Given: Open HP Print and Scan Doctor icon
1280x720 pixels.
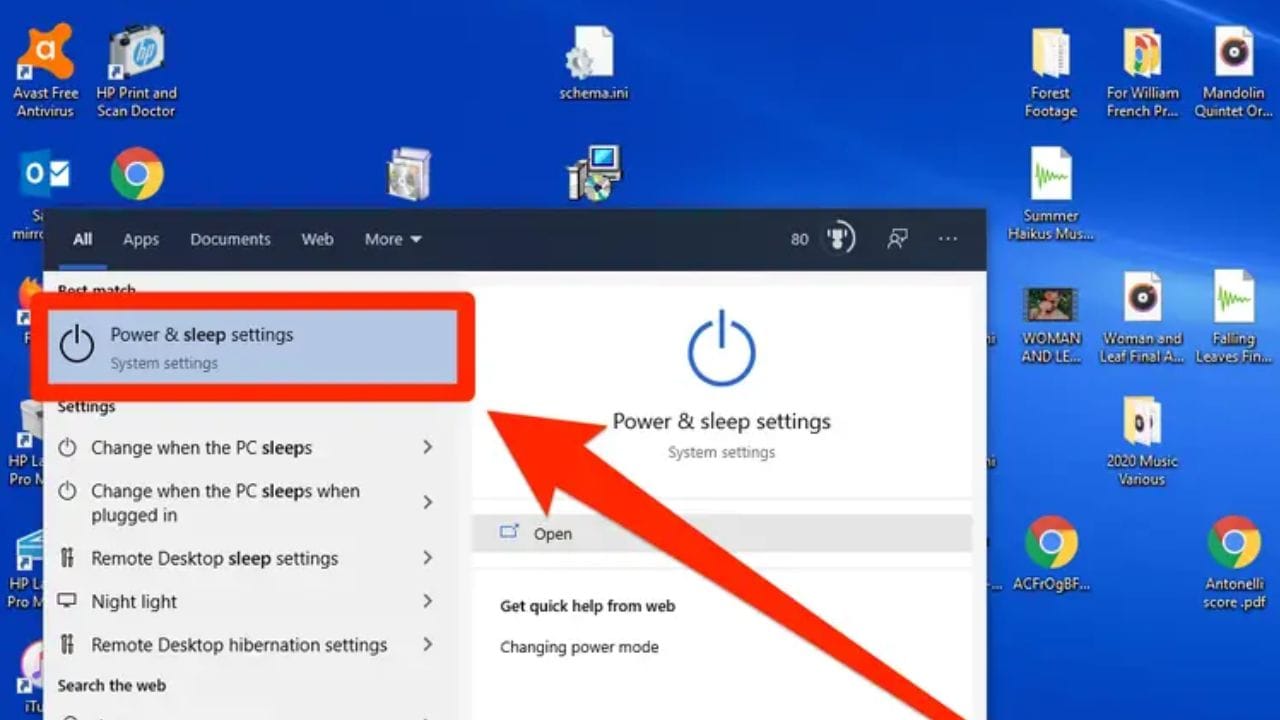Looking at the screenshot, I should point(136,55).
